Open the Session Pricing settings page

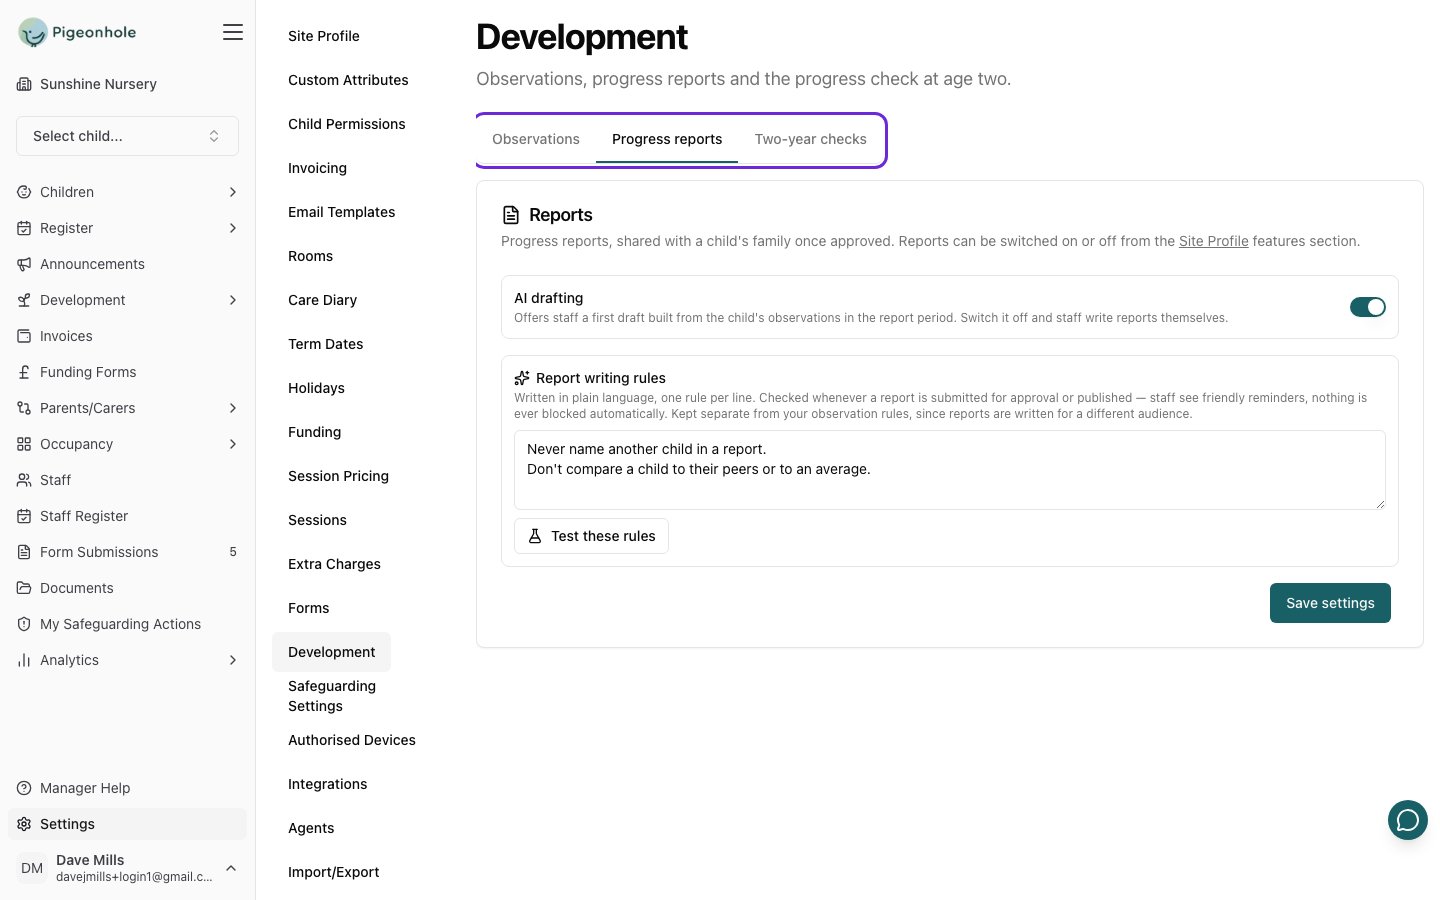338,476
